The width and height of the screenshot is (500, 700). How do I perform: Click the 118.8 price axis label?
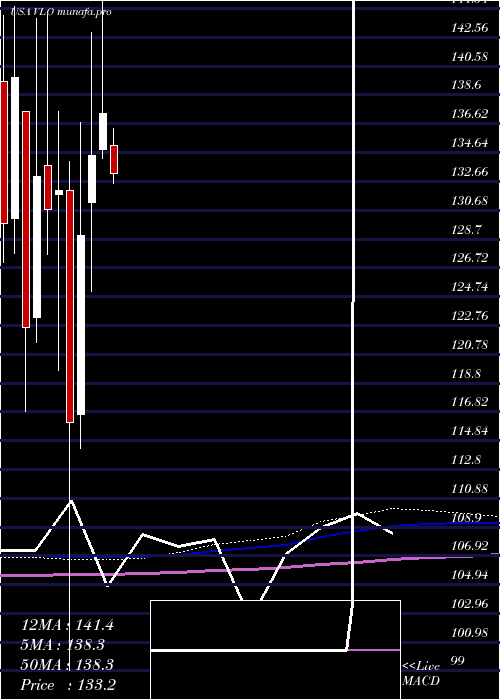tap(467, 373)
